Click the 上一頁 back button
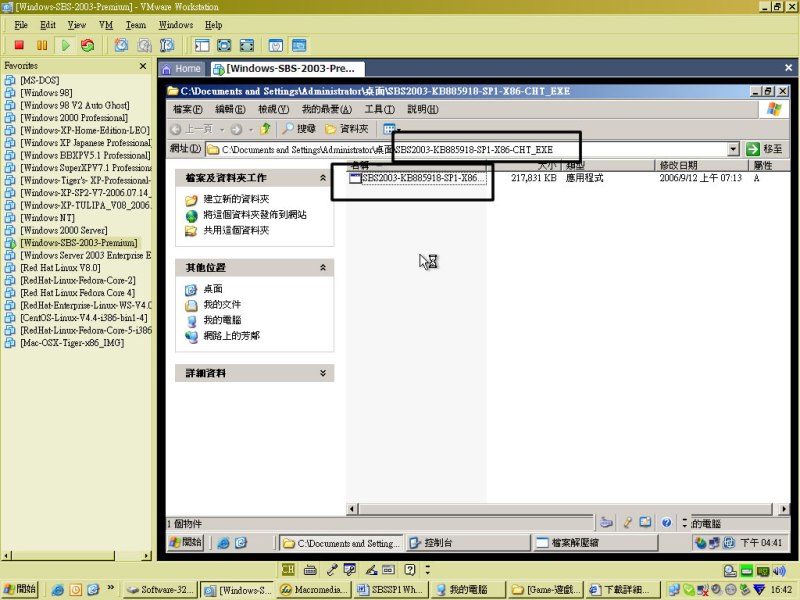The image size is (800, 600). click(x=192, y=129)
